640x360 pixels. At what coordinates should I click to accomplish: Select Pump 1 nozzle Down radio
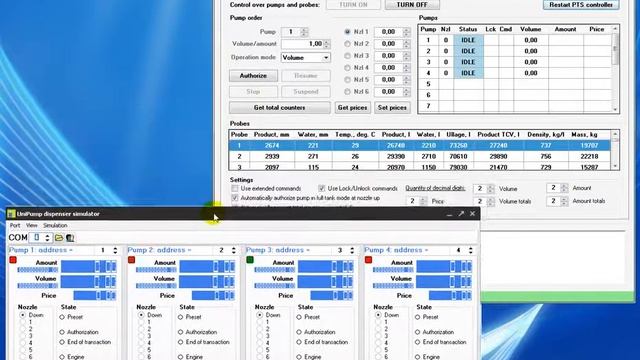coord(22,315)
